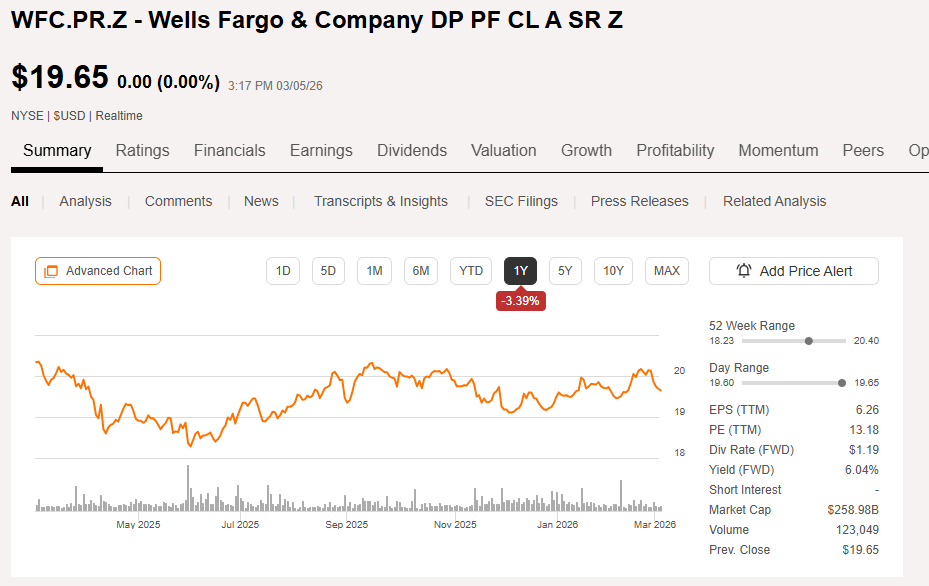Open Transcripts & Insights filter

pos(381,201)
